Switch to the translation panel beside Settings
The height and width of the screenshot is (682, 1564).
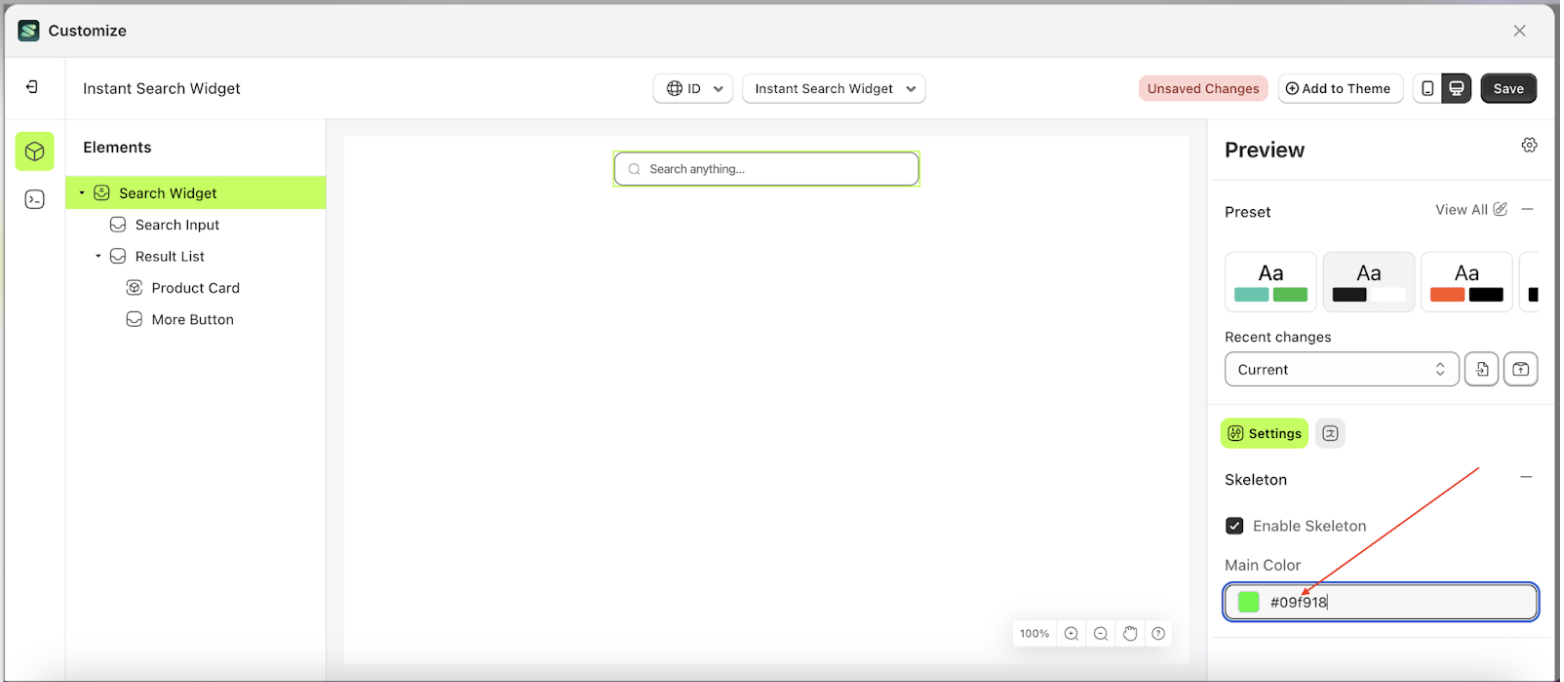[1330, 433]
